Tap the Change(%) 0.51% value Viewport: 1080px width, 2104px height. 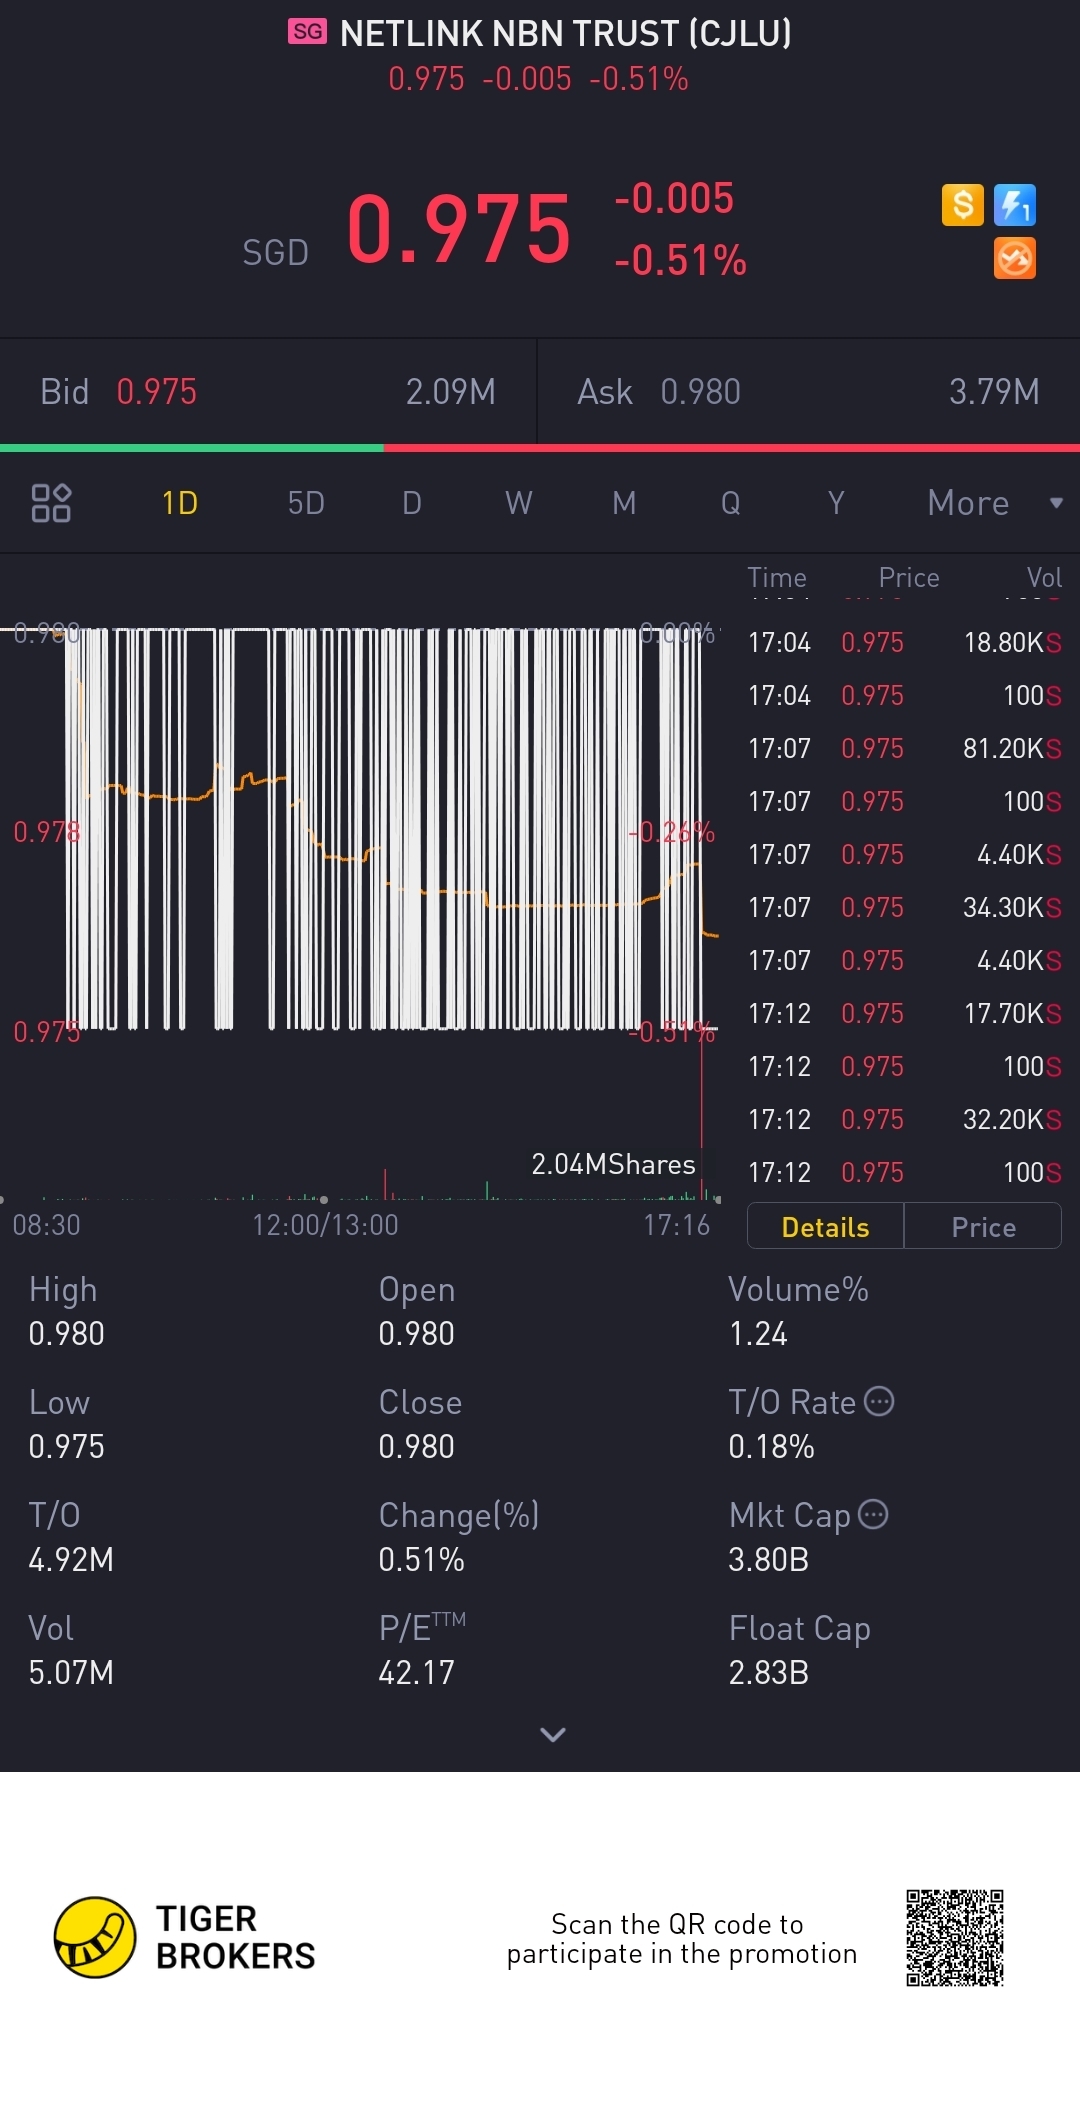[421, 1559]
